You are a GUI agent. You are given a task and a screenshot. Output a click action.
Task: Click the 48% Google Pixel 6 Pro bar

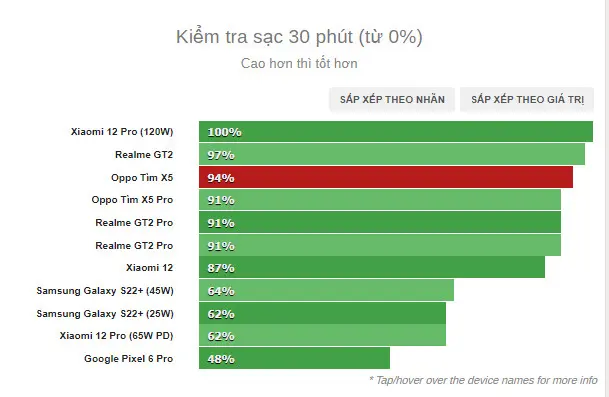coord(294,359)
